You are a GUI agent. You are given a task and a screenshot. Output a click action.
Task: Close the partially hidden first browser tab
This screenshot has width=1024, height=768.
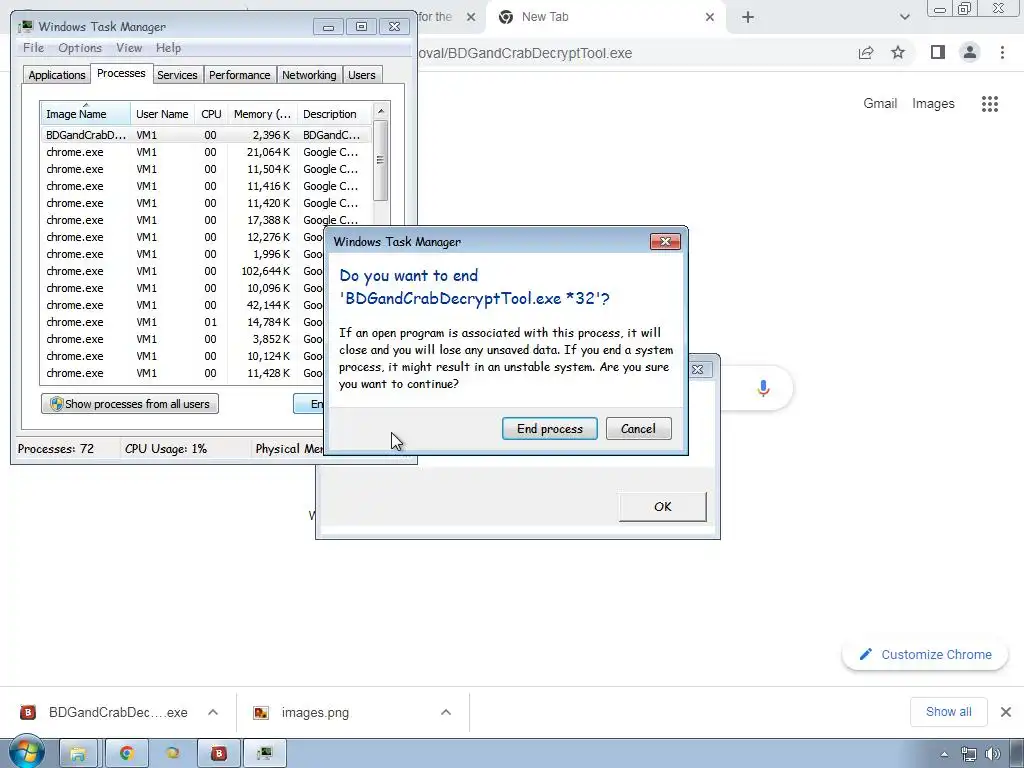tap(471, 17)
